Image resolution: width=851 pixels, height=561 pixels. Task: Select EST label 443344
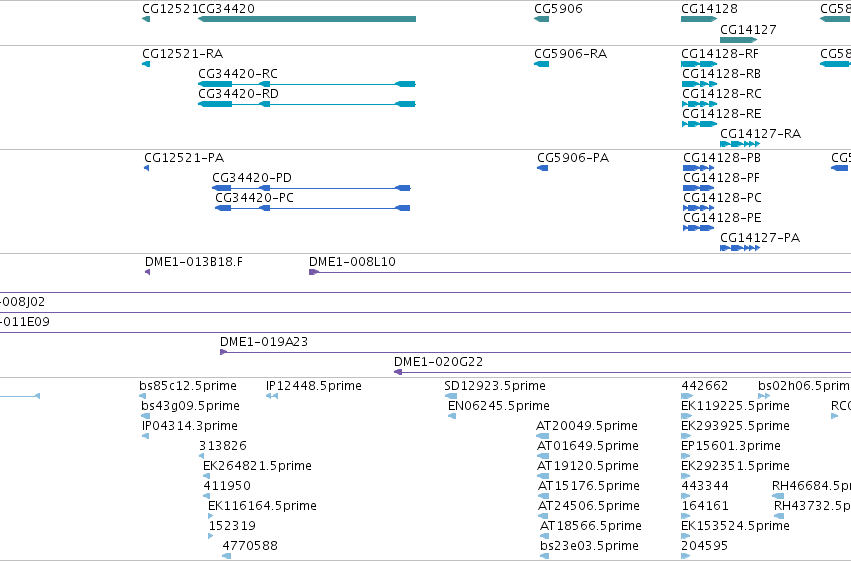pos(705,486)
